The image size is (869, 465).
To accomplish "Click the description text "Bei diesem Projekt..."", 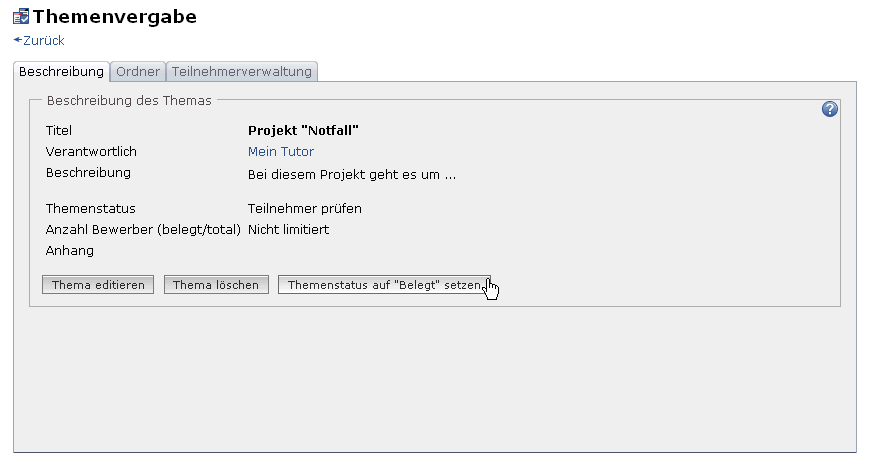I will click(x=352, y=174).
